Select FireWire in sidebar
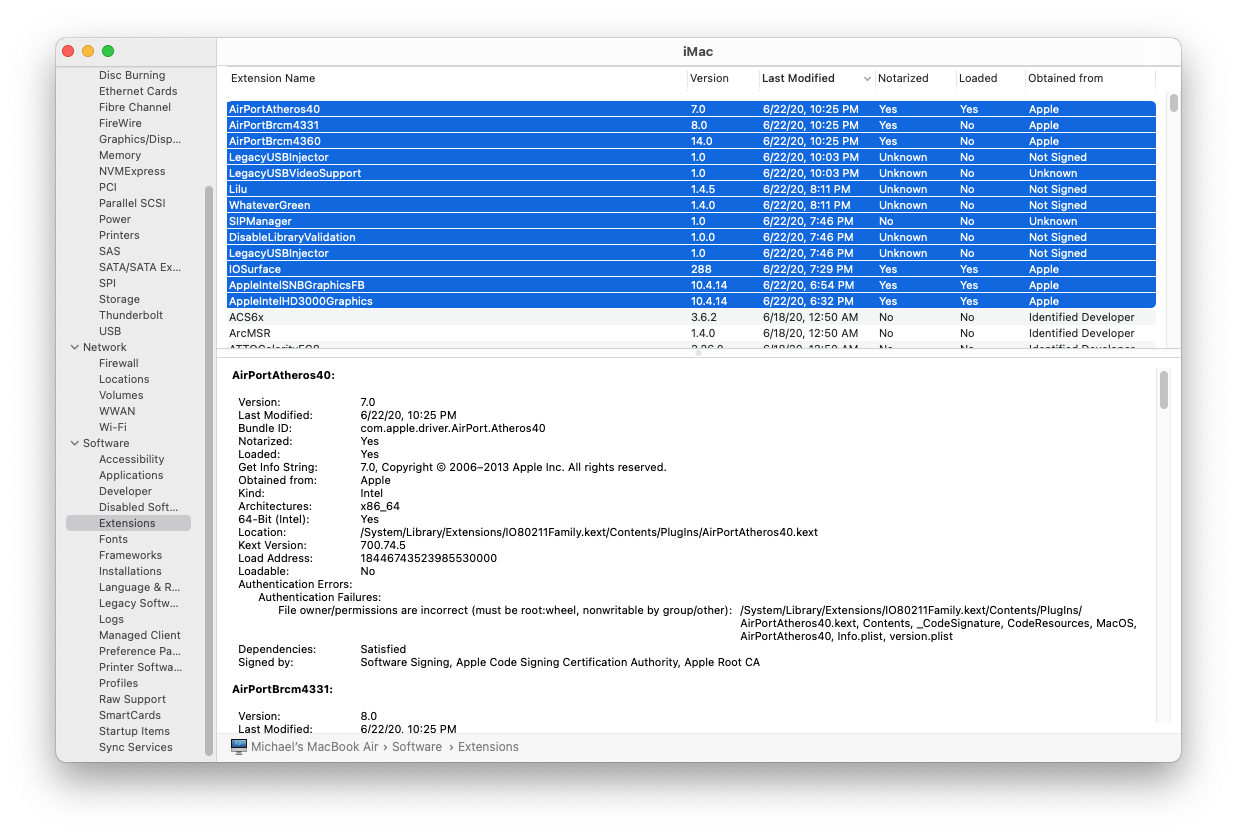The image size is (1237, 836). (120, 123)
